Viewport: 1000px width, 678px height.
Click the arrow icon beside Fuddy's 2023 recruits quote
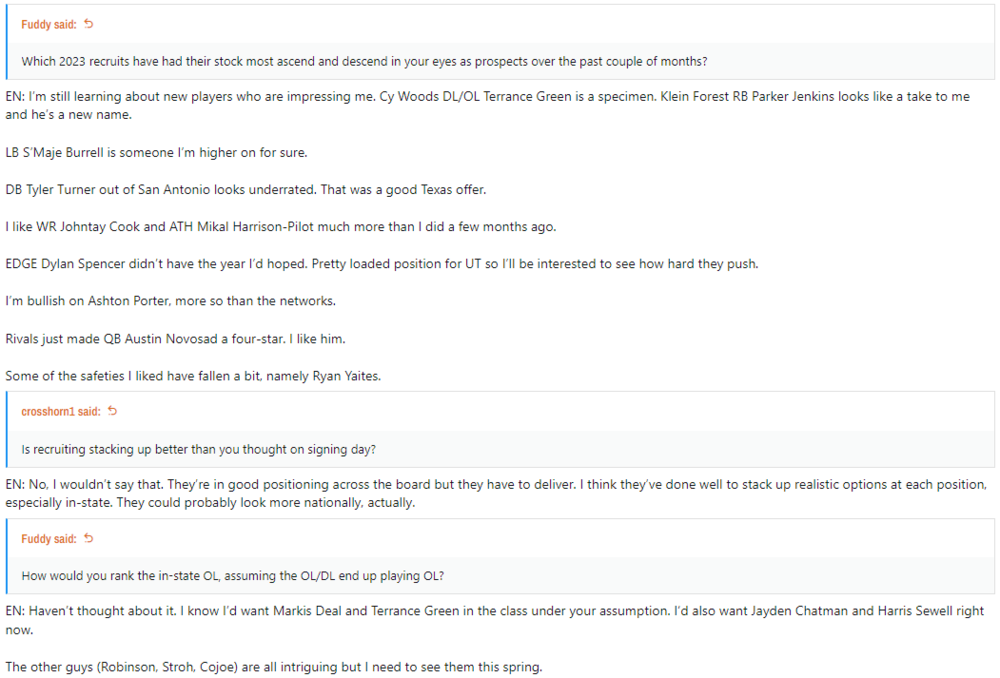(89, 23)
